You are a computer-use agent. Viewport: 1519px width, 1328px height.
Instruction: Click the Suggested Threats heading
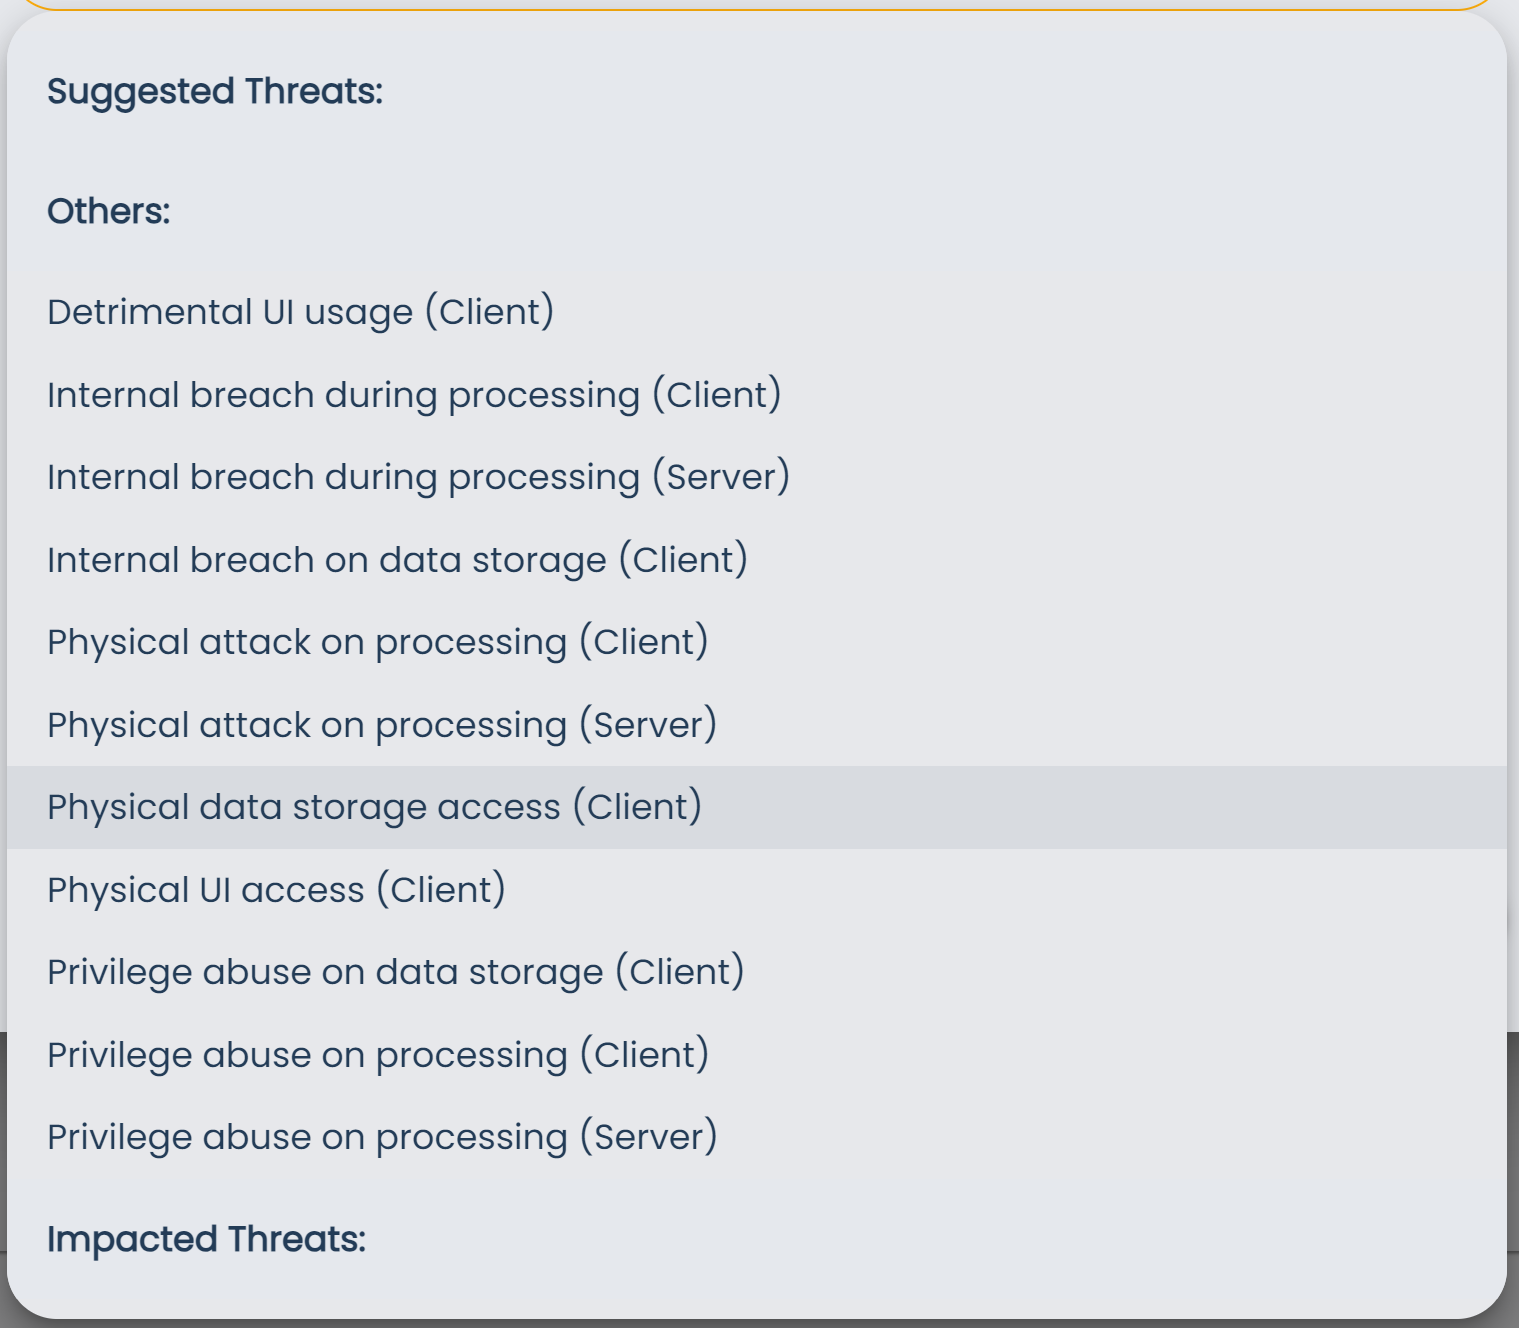215,90
